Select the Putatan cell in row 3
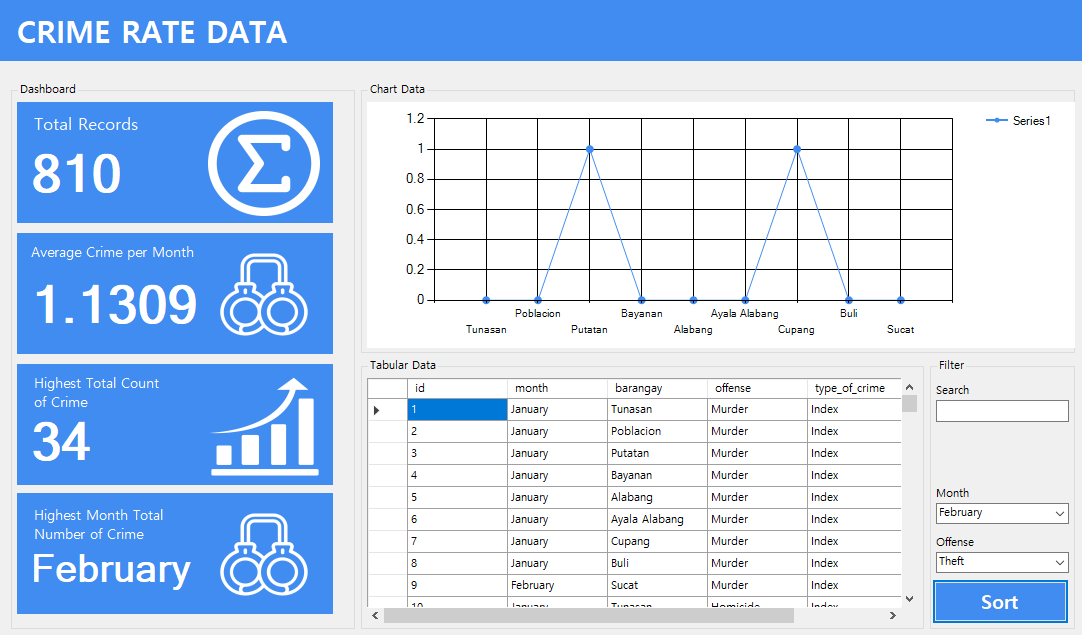Viewport: 1082px width, 635px height. coord(657,453)
